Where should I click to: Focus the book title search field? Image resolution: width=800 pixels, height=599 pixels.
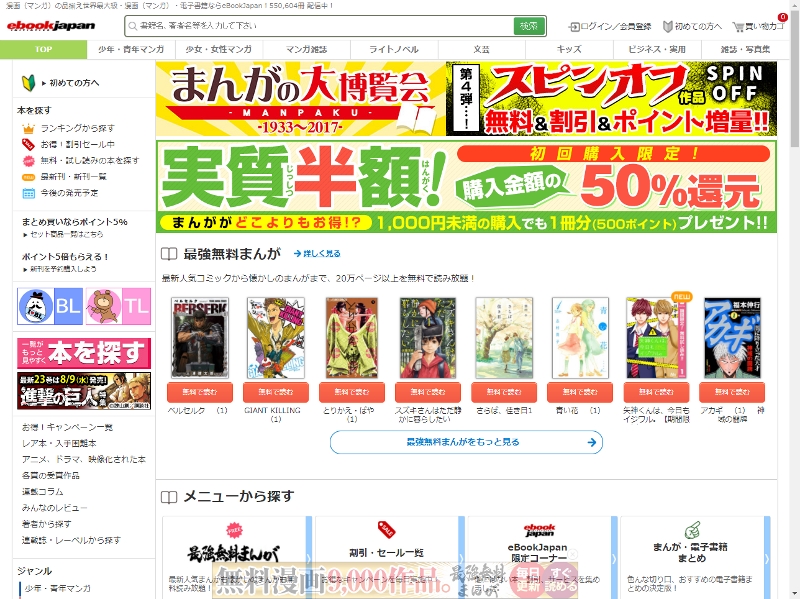tap(319, 26)
